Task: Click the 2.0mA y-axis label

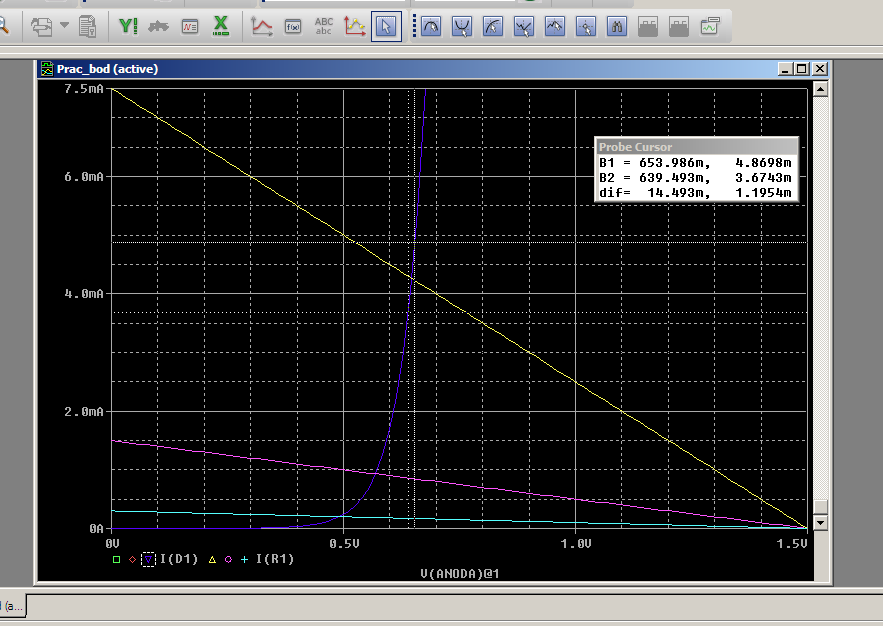Action: pyautogui.click(x=83, y=412)
